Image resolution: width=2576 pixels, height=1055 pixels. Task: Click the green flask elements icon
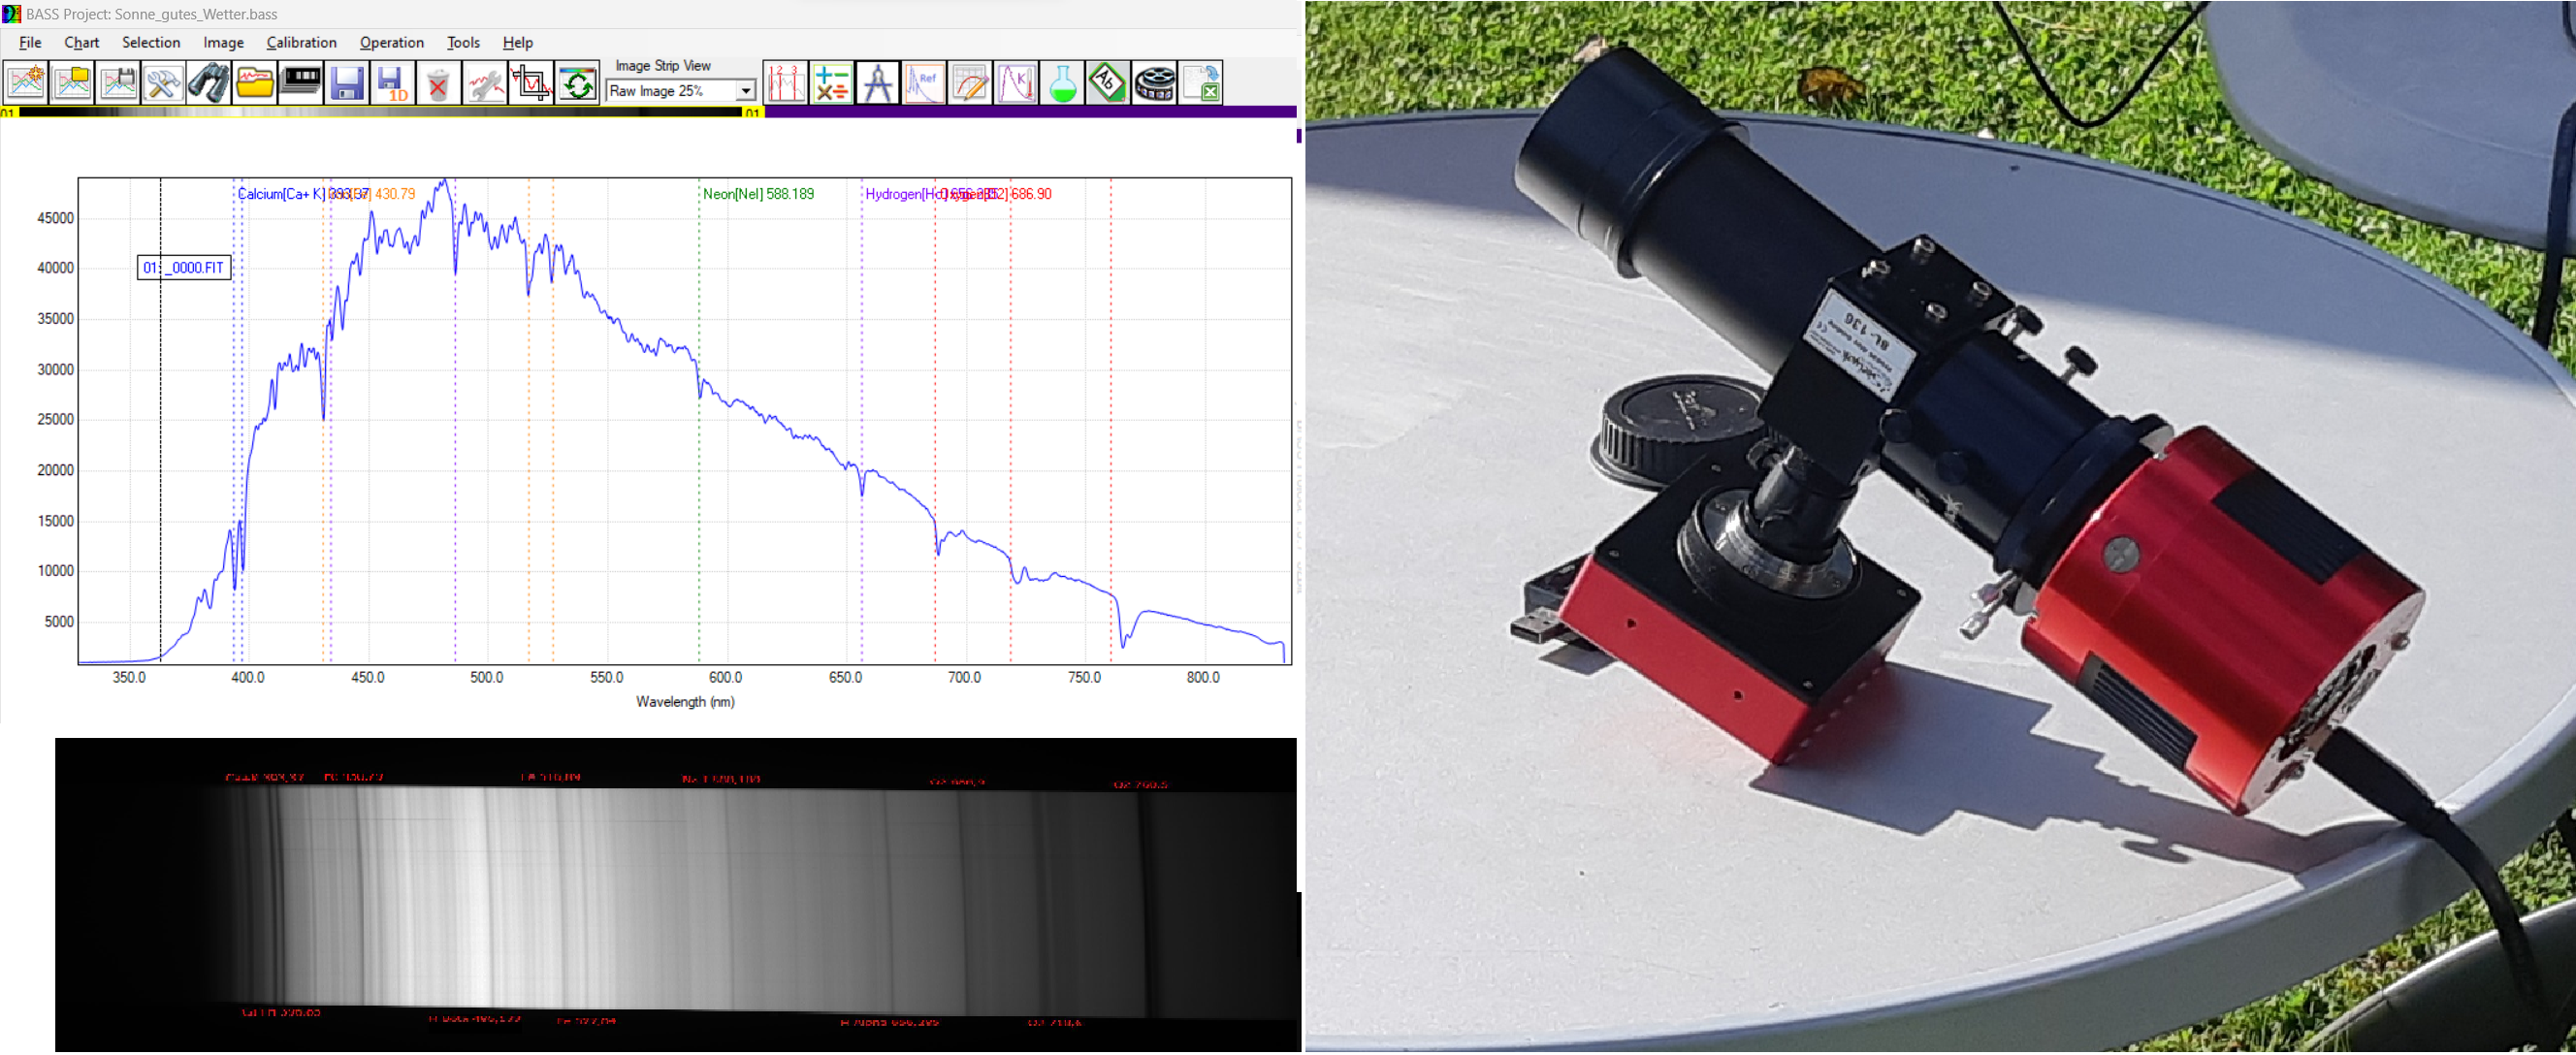pyautogui.click(x=1062, y=83)
